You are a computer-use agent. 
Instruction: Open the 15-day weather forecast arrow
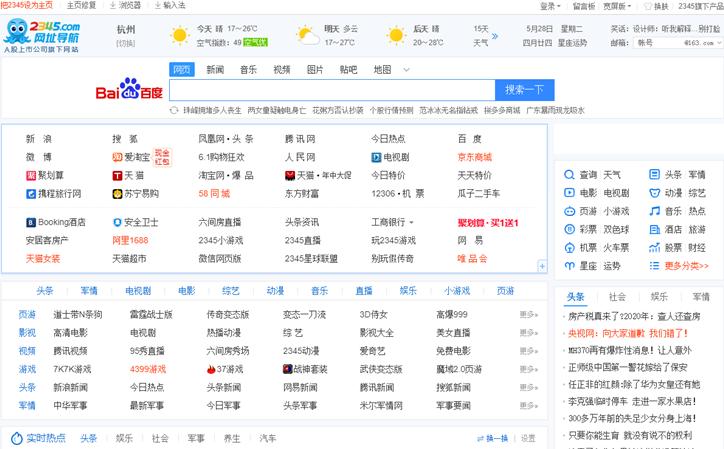[495, 36]
